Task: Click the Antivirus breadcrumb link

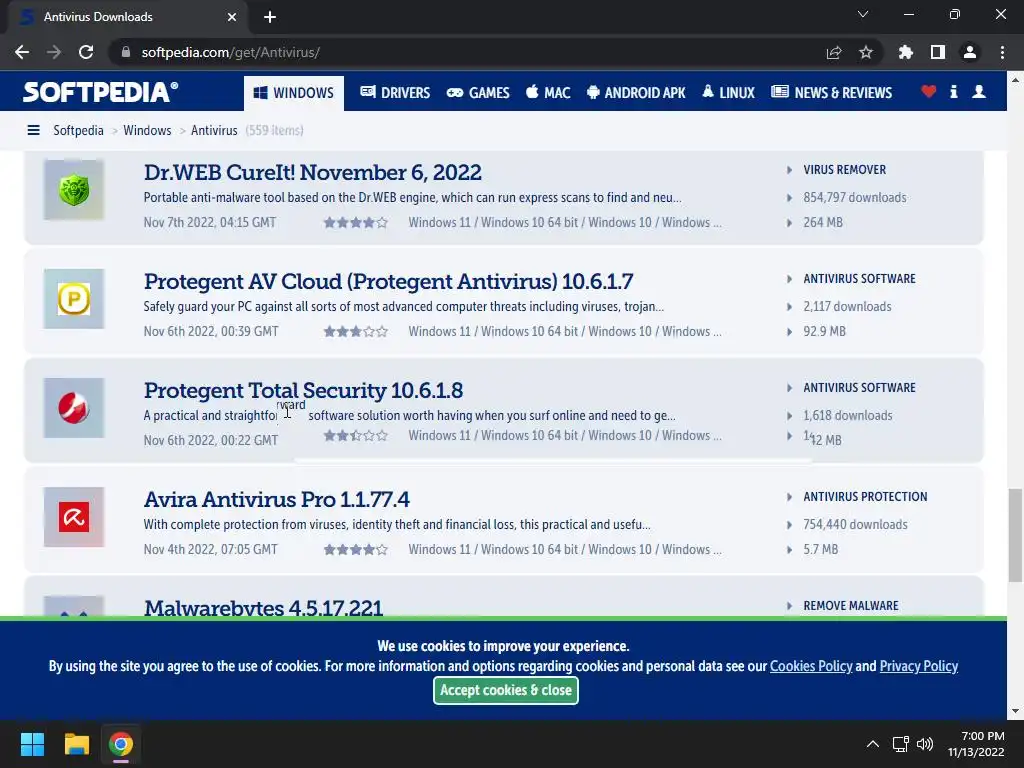Action: [x=214, y=131]
